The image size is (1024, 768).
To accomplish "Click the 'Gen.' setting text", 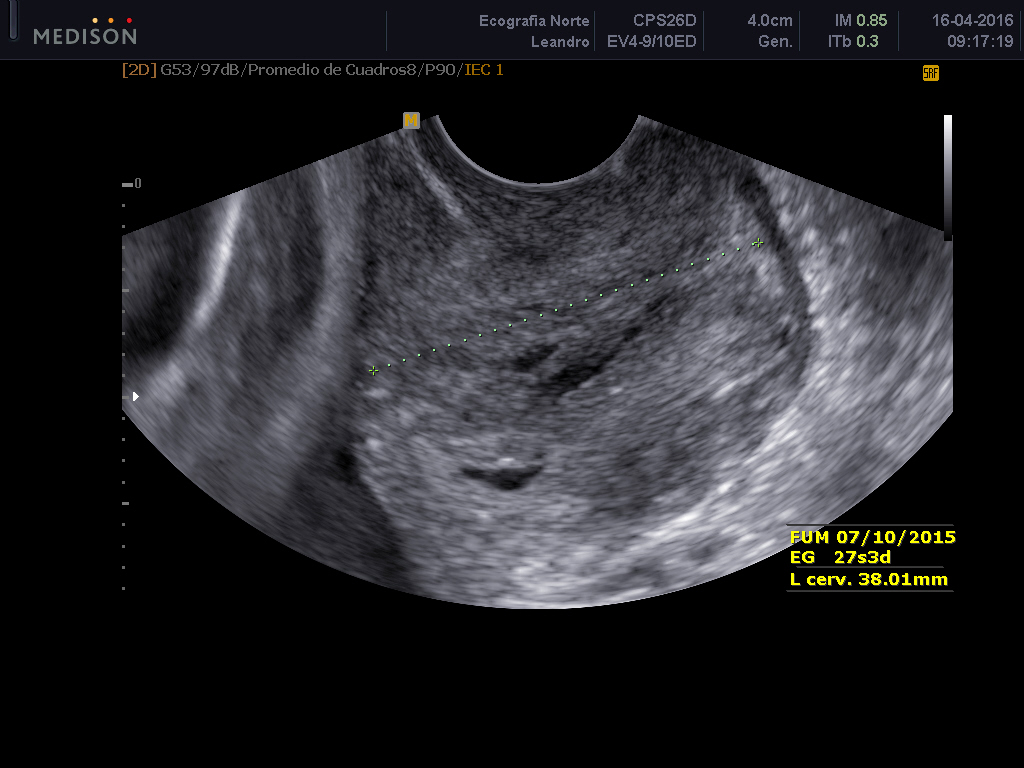I will 775,42.
